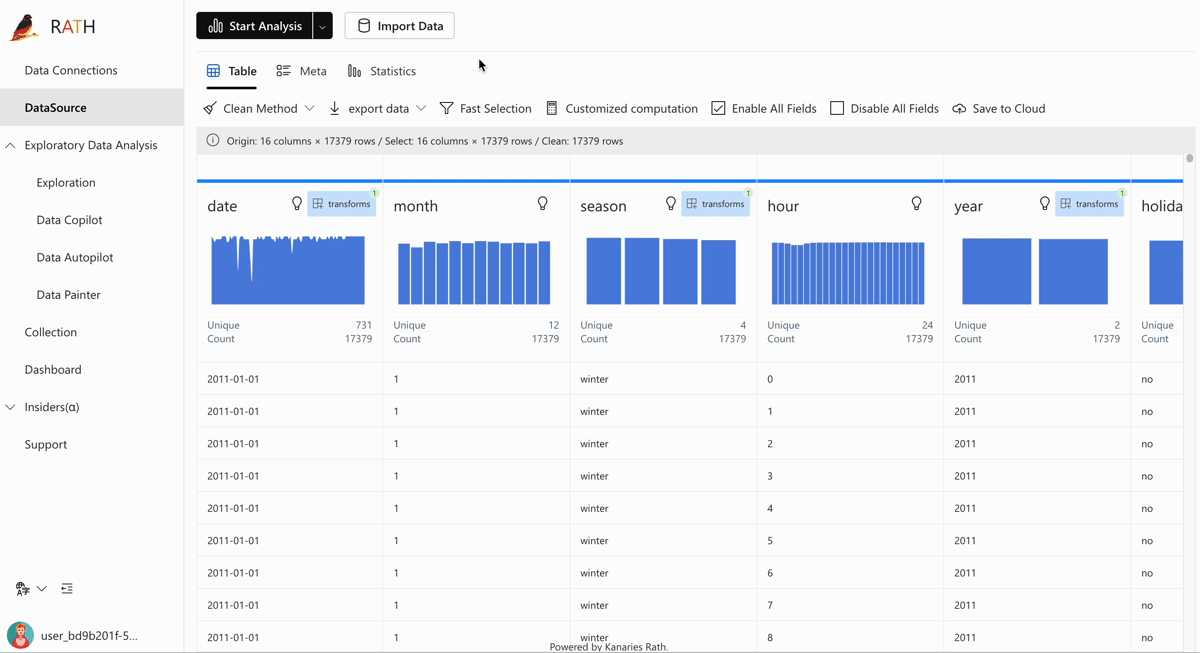
Task: Open transforms badge on season column
Action: (x=715, y=204)
